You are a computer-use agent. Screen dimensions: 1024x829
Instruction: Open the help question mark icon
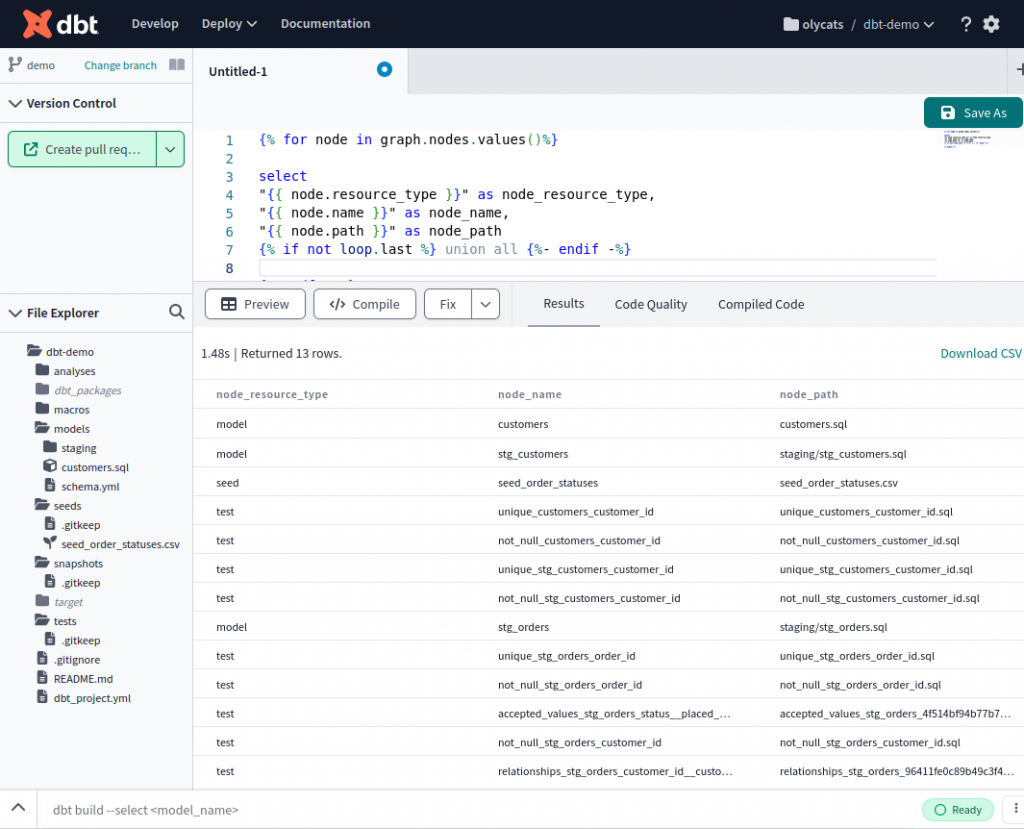(966, 24)
